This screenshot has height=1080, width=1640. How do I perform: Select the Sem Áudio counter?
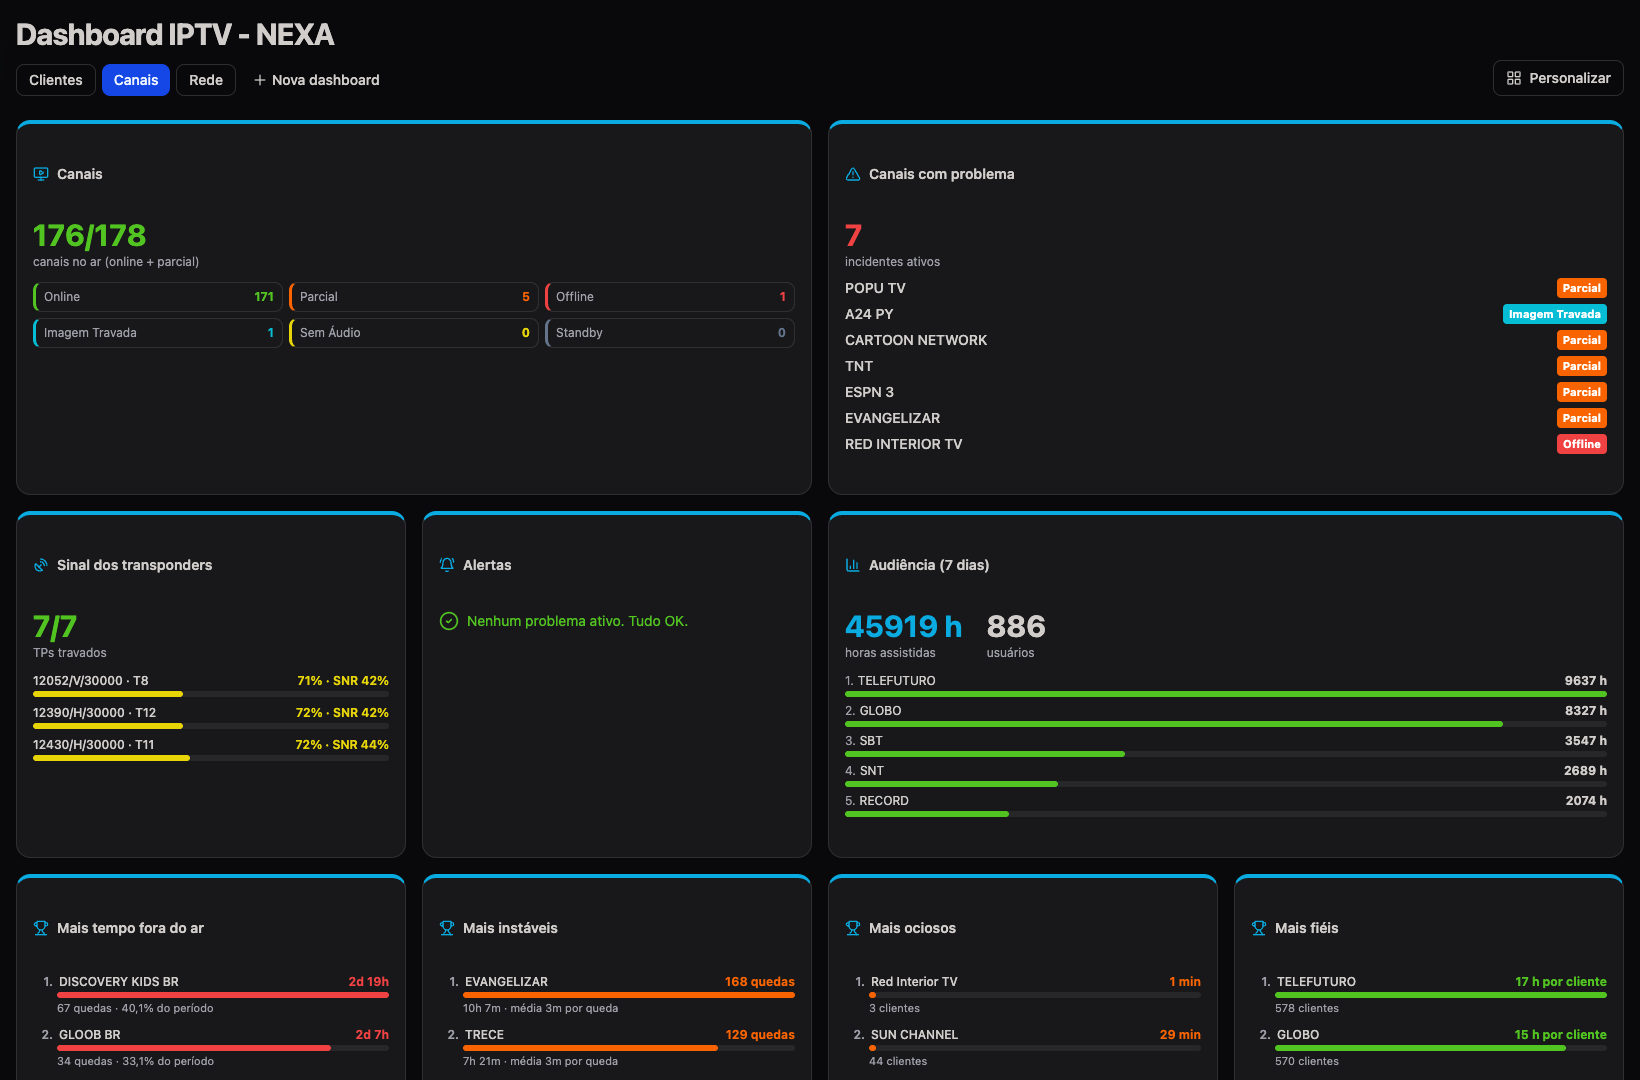tap(414, 333)
